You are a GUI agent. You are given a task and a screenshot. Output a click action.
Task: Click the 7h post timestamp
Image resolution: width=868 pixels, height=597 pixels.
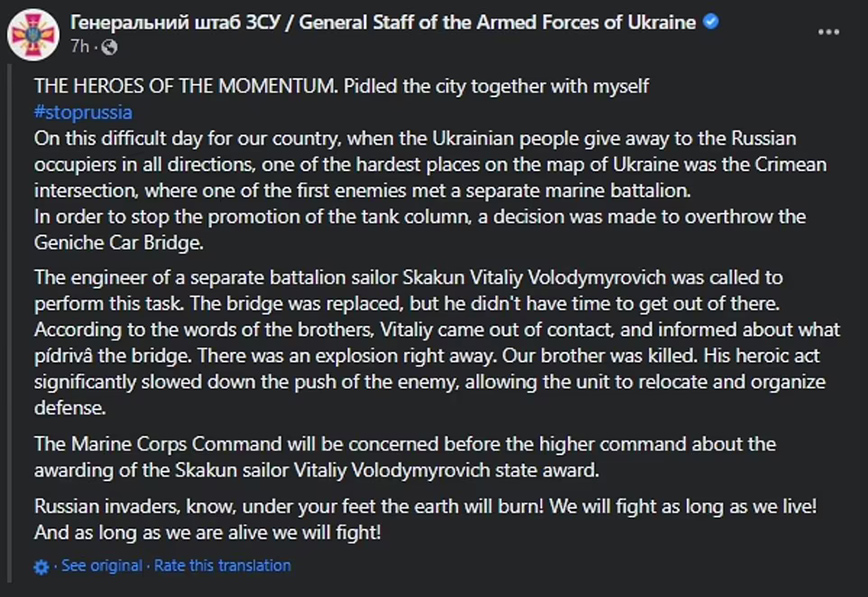click(x=82, y=46)
